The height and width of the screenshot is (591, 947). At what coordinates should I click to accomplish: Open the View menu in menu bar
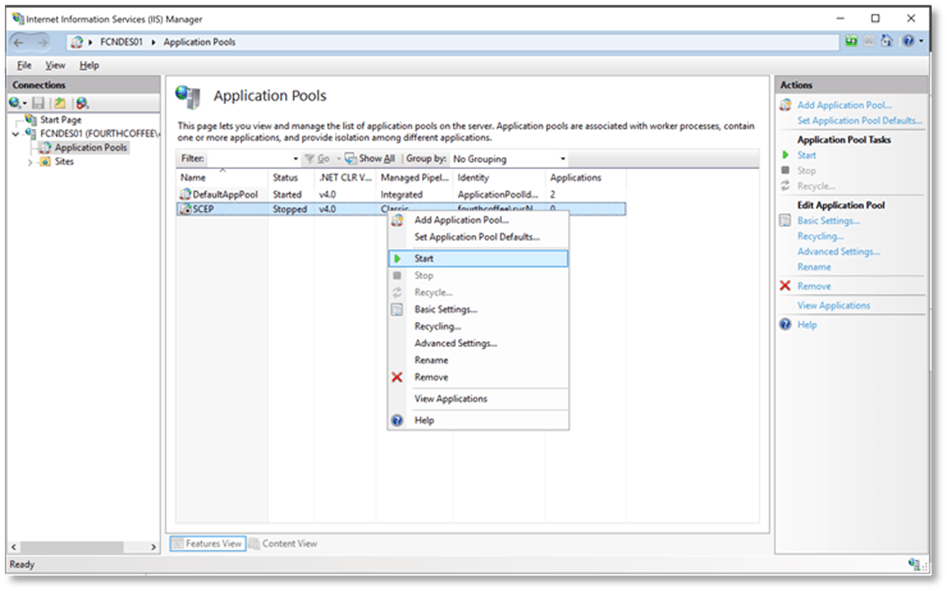55,65
